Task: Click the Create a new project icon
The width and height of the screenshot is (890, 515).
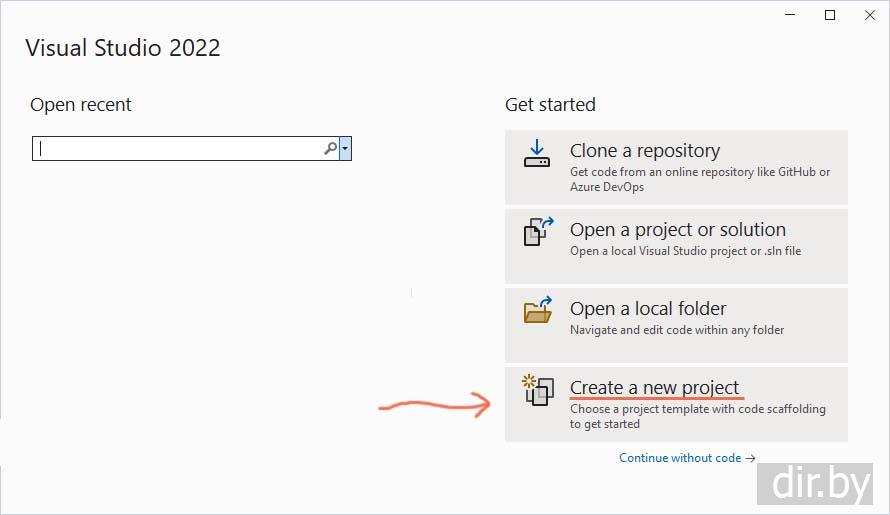Action: click(x=538, y=390)
